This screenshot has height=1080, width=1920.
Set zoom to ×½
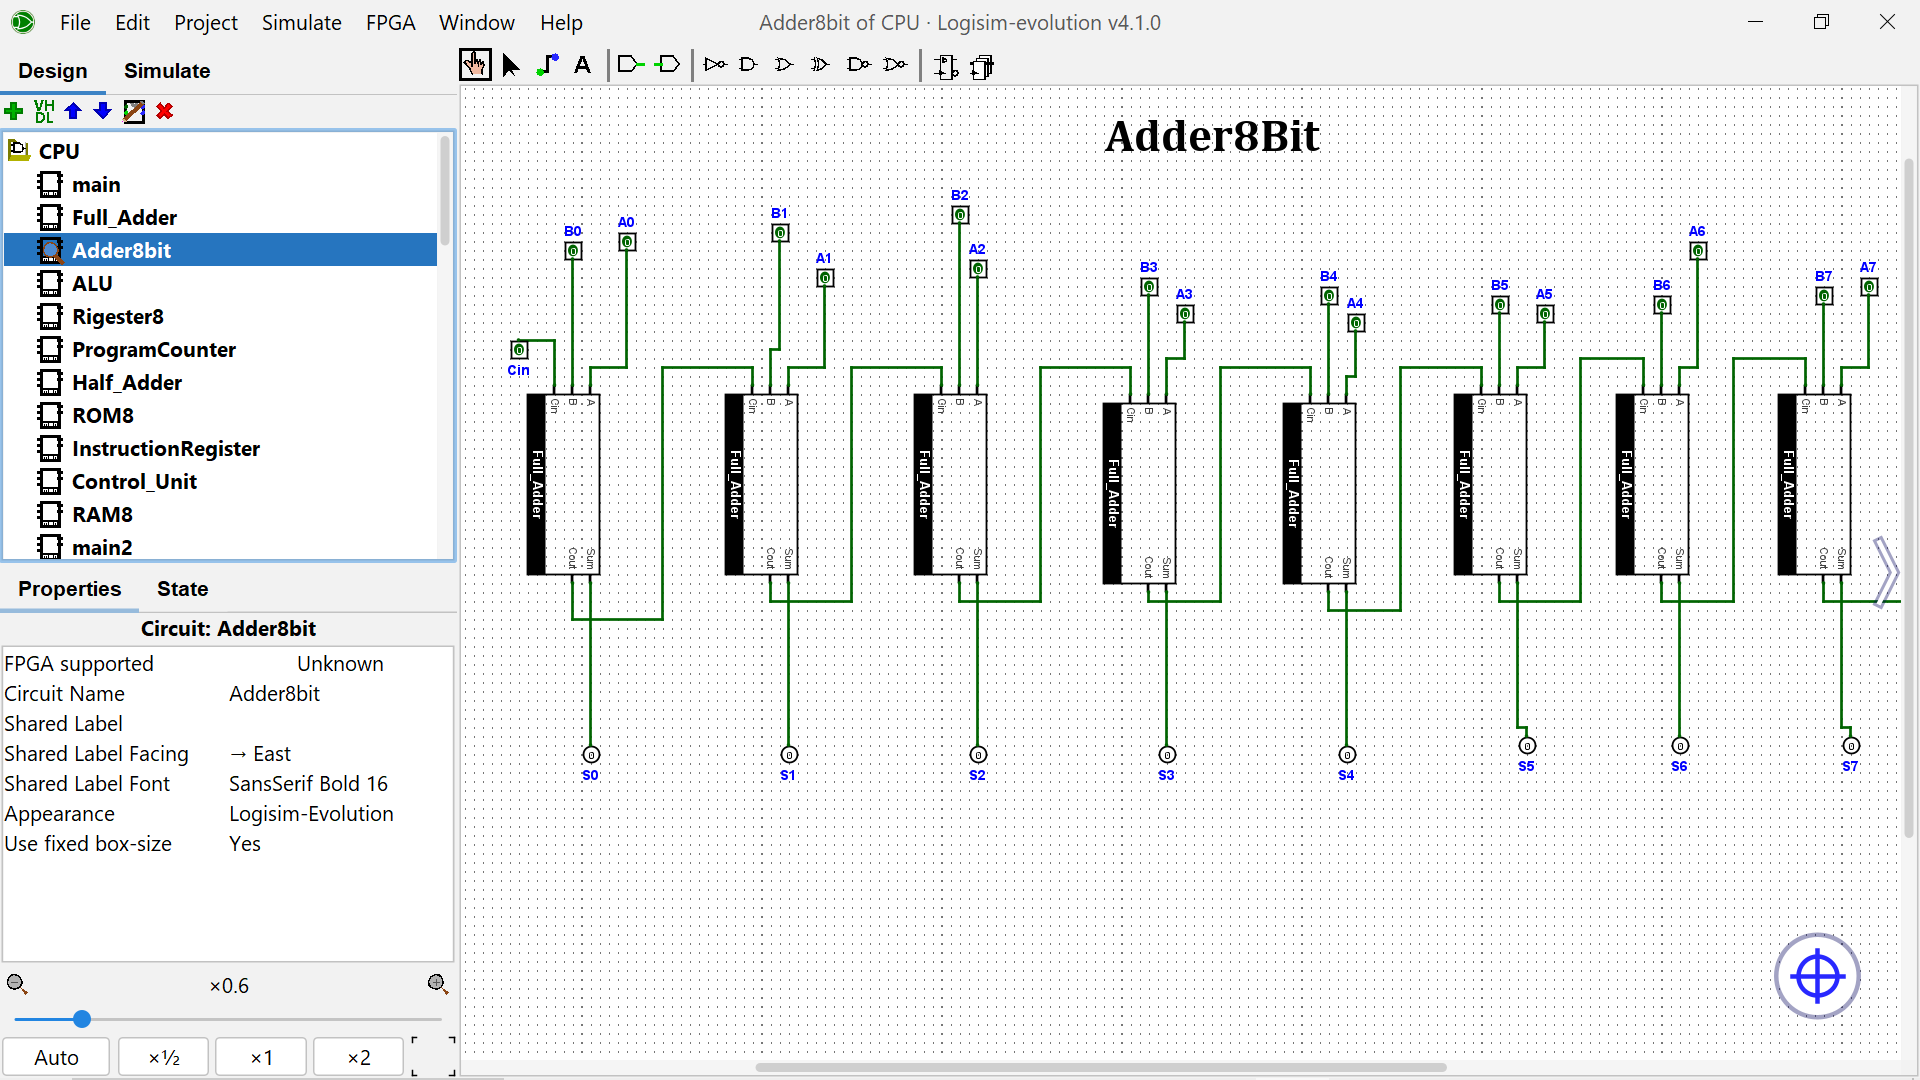click(x=164, y=1057)
